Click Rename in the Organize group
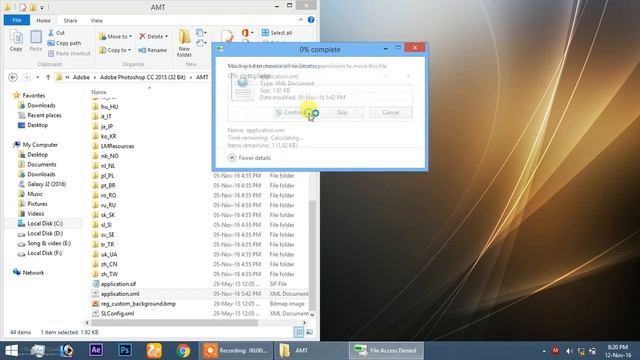Screen dimensions: 640x360 [x=153, y=50]
